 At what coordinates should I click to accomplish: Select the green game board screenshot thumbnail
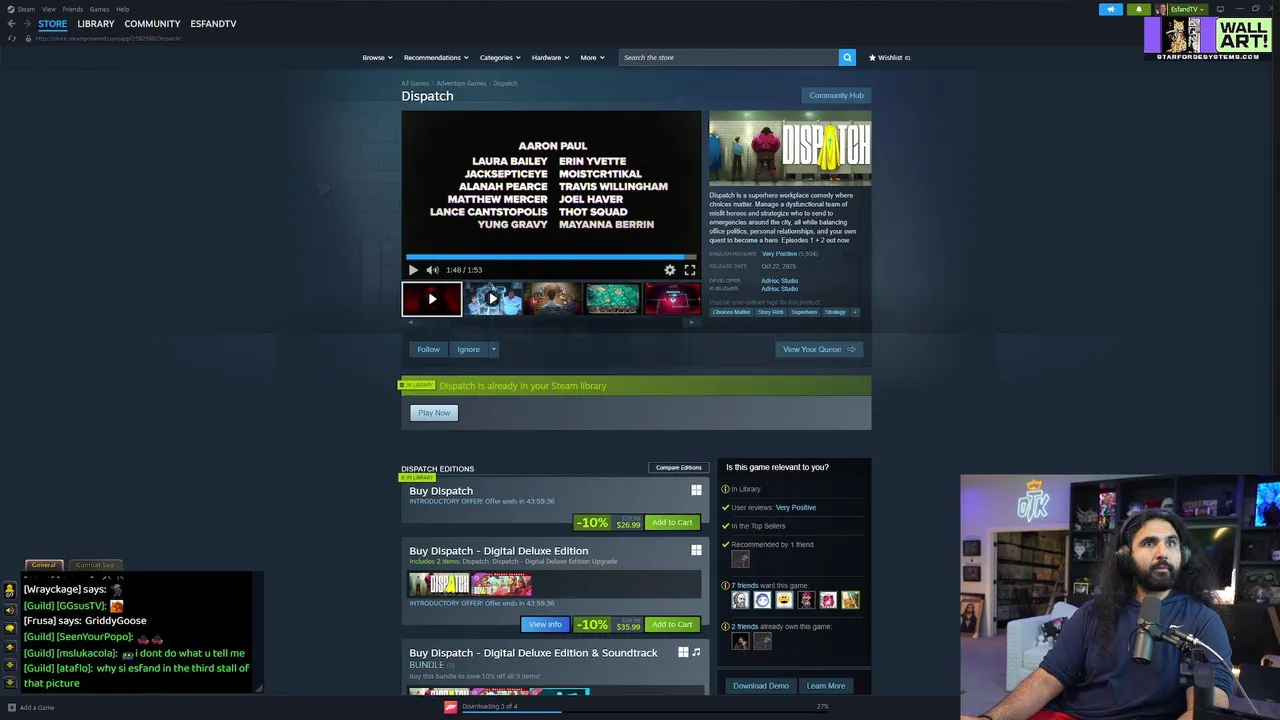pyautogui.click(x=612, y=298)
